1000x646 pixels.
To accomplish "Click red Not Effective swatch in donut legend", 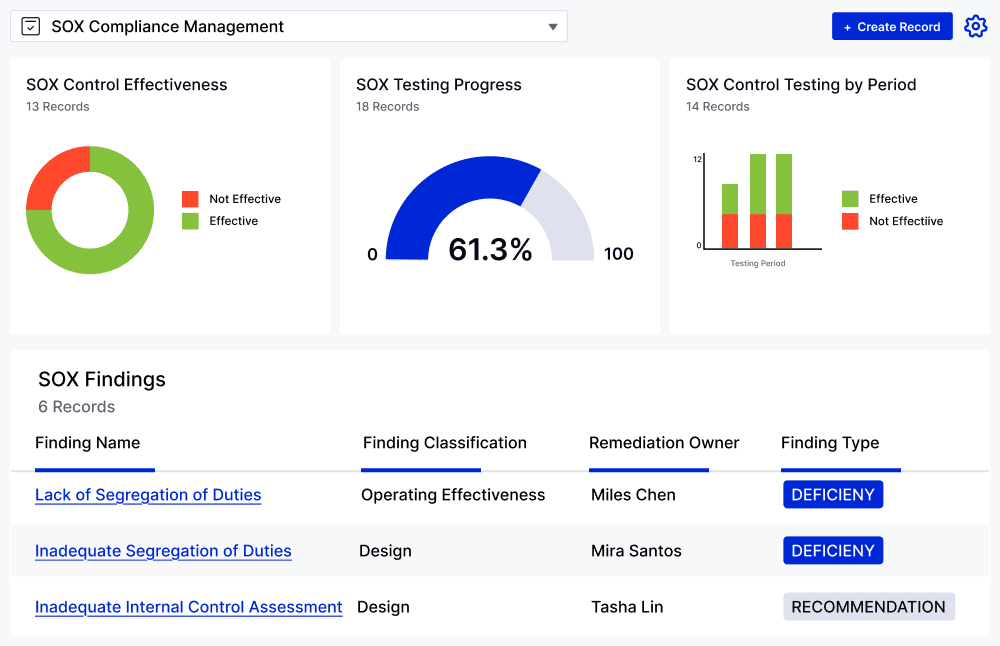I will pos(190,199).
